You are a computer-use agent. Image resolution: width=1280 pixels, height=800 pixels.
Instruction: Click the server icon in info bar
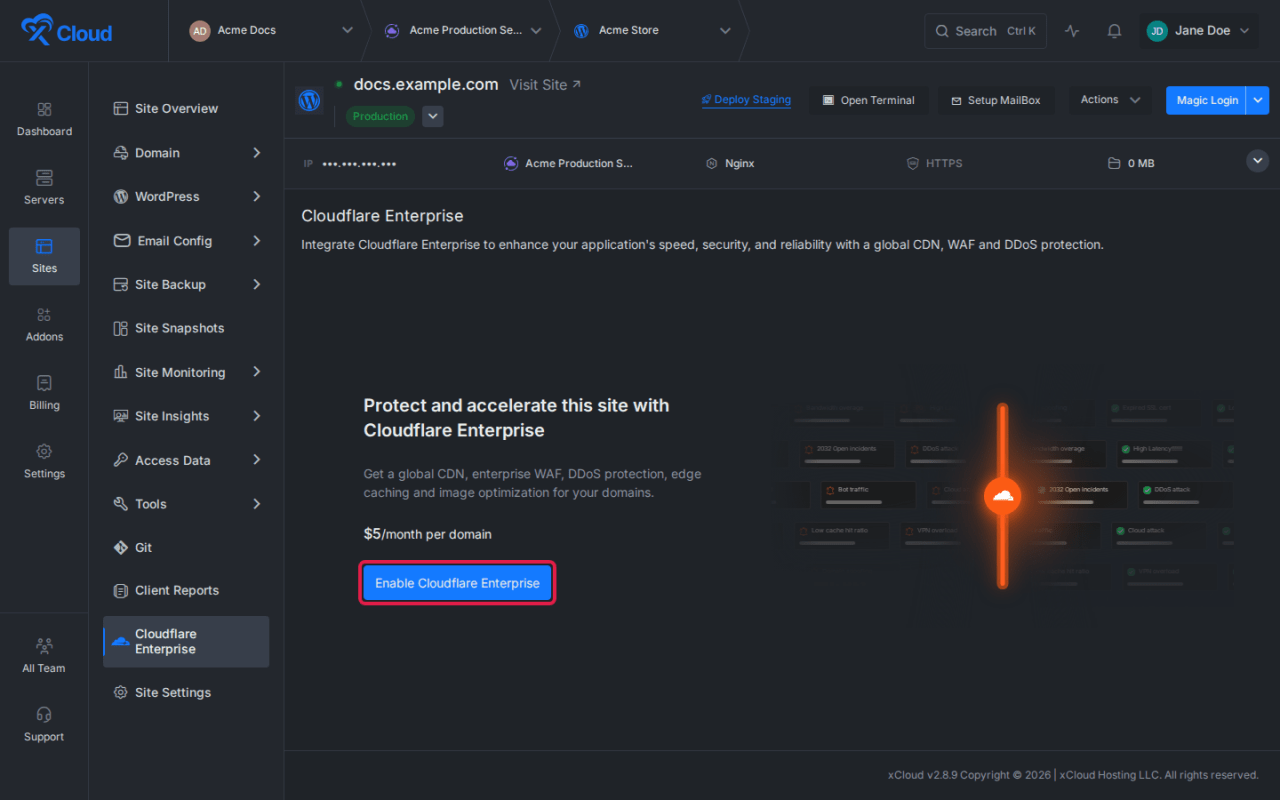511,163
